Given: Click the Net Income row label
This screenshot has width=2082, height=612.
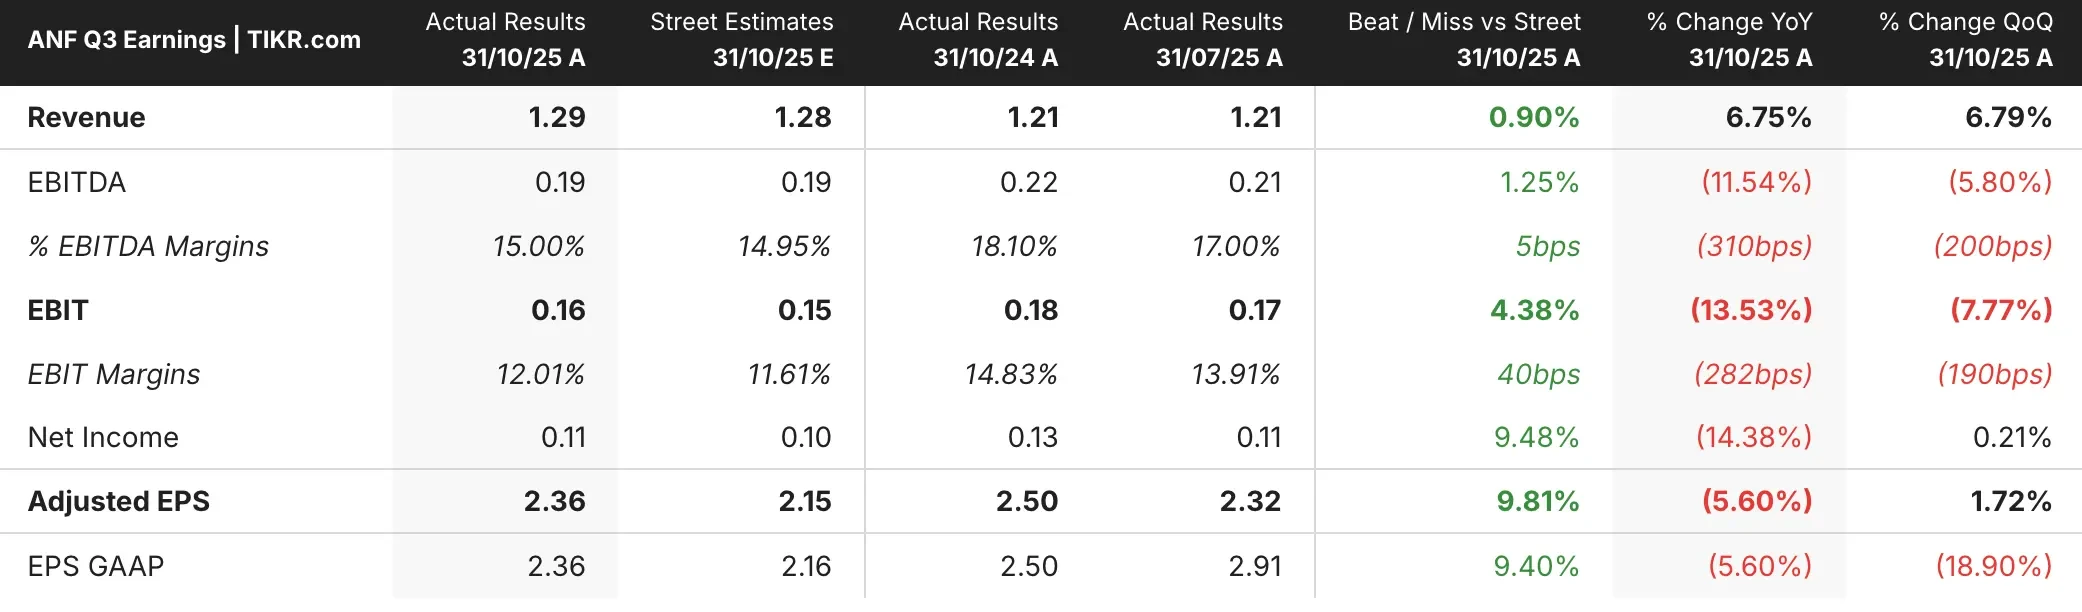Looking at the screenshot, I should click(103, 437).
